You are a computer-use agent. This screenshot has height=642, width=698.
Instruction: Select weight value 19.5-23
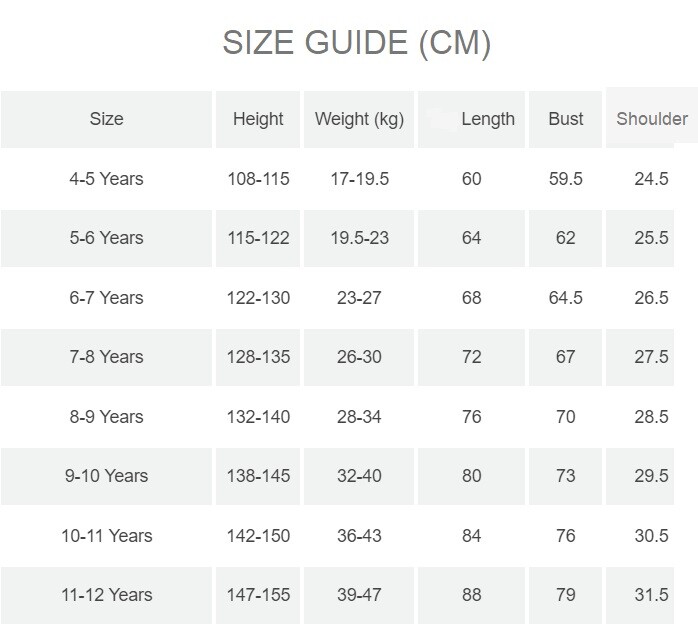359,238
